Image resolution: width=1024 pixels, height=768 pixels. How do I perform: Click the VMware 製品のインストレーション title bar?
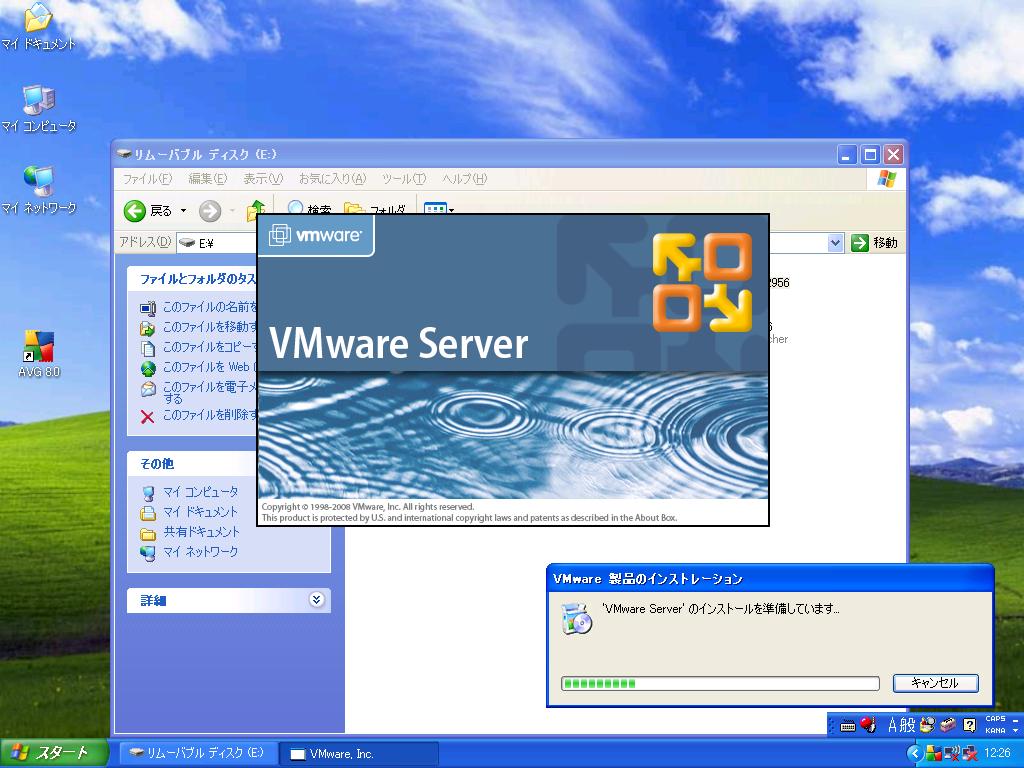tap(770, 579)
